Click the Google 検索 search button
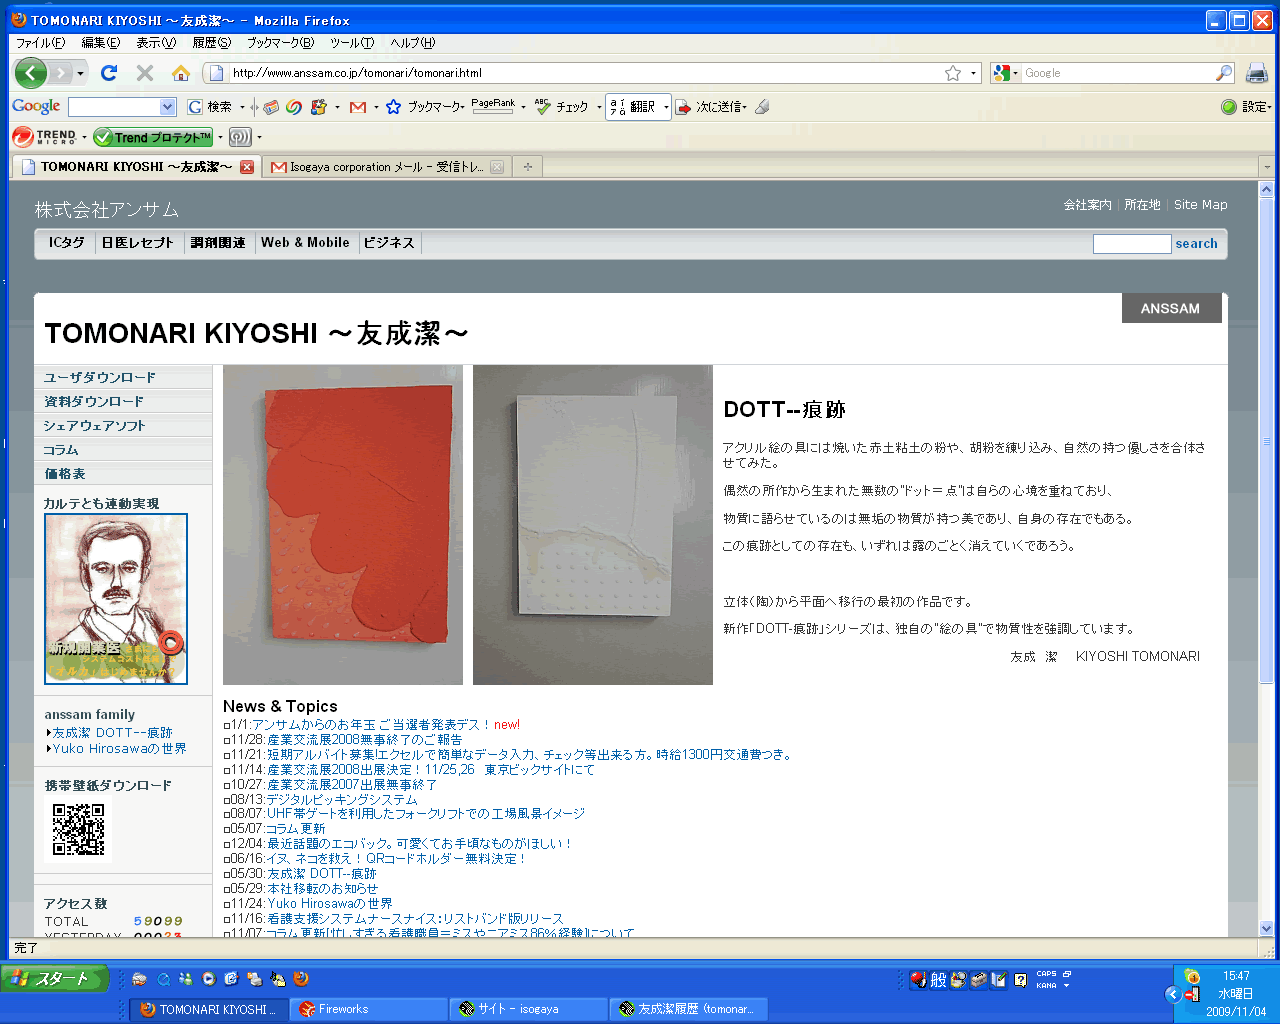This screenshot has width=1280, height=1024. 211,107
